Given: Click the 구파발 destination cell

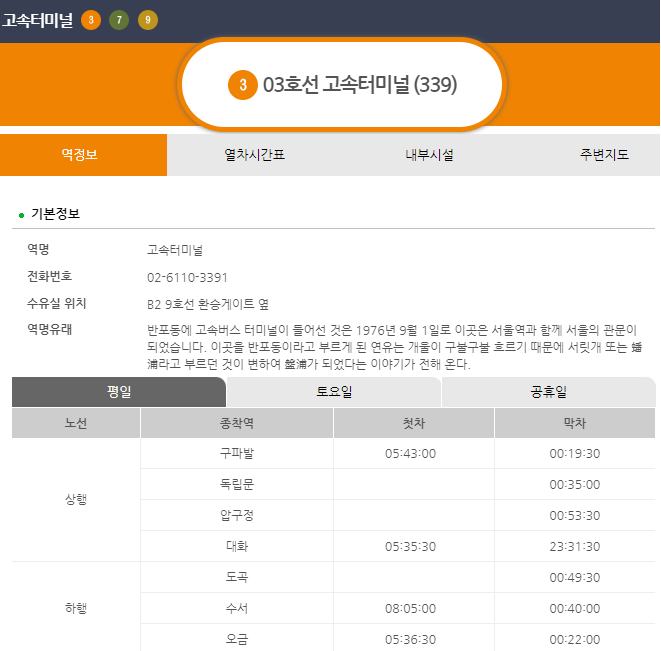Looking at the screenshot, I should [237, 453].
